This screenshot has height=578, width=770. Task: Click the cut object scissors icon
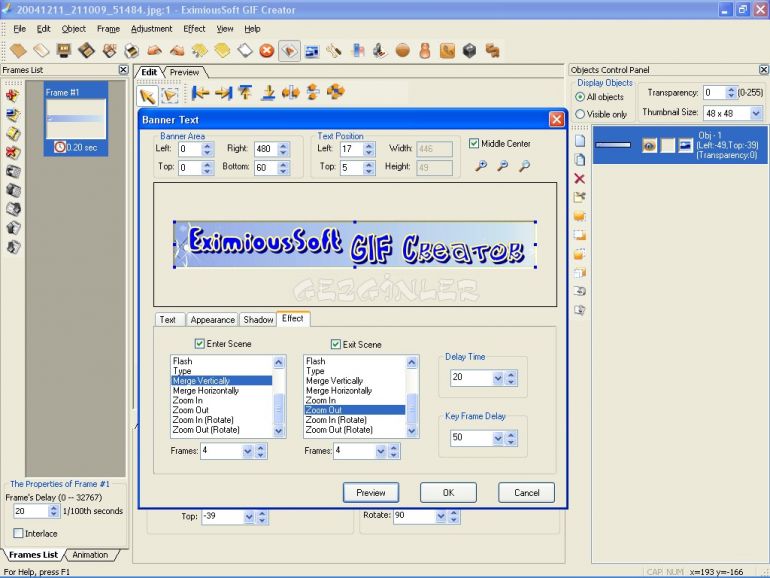pyautogui.click(x=580, y=197)
